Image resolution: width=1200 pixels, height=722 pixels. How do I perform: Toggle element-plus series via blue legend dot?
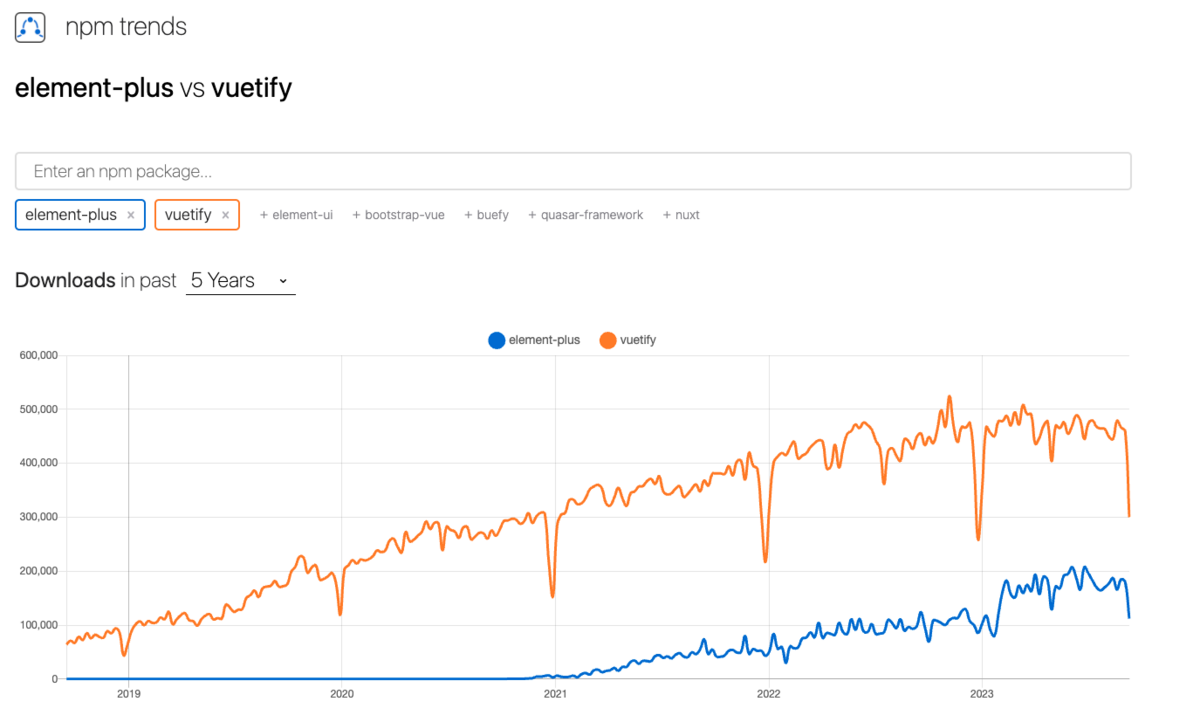click(497, 340)
